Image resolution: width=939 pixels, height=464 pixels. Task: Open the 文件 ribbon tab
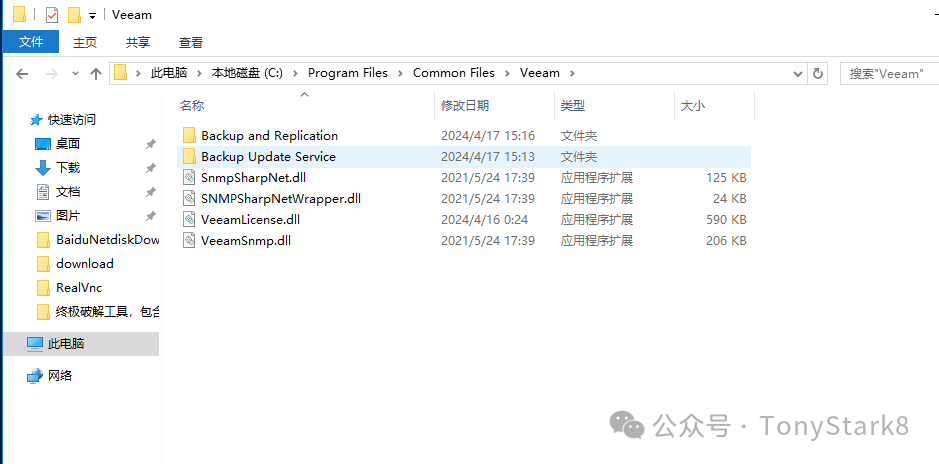pos(31,42)
